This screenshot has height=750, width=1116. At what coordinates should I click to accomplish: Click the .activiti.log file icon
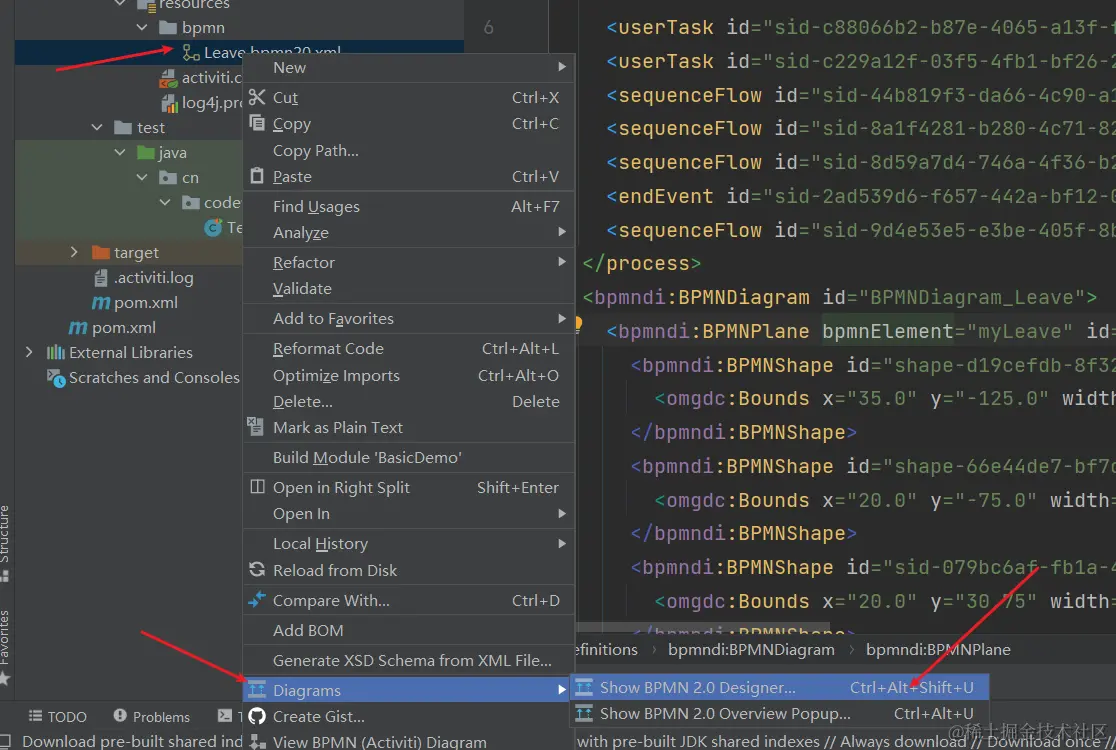point(101,278)
